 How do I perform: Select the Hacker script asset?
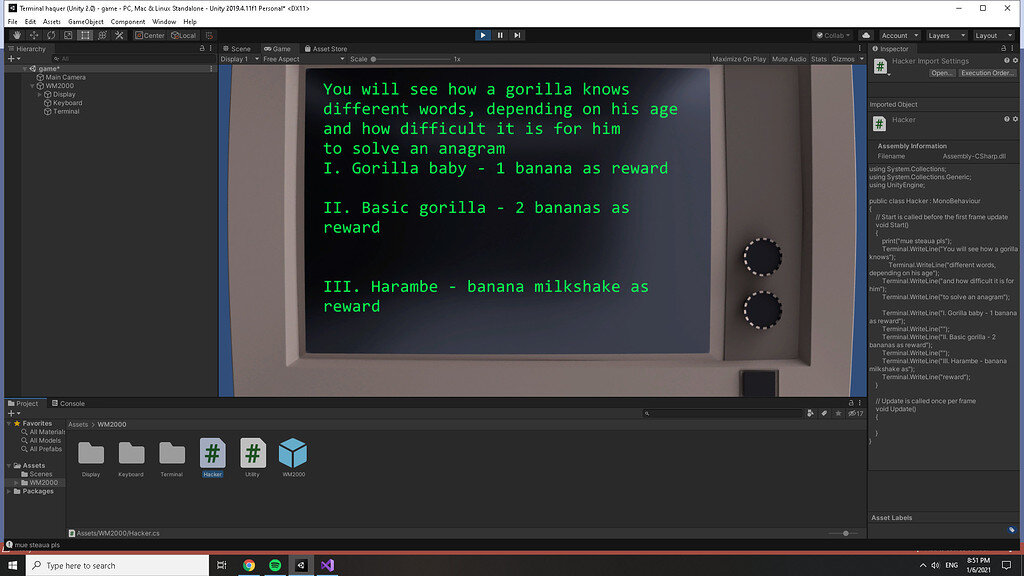point(212,457)
